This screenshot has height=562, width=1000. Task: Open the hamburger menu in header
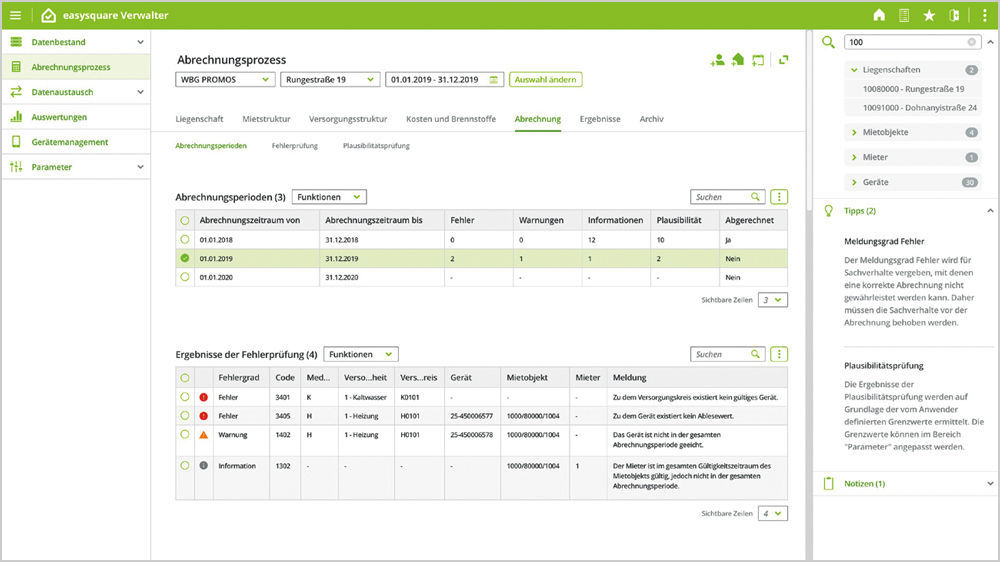tap(15, 15)
